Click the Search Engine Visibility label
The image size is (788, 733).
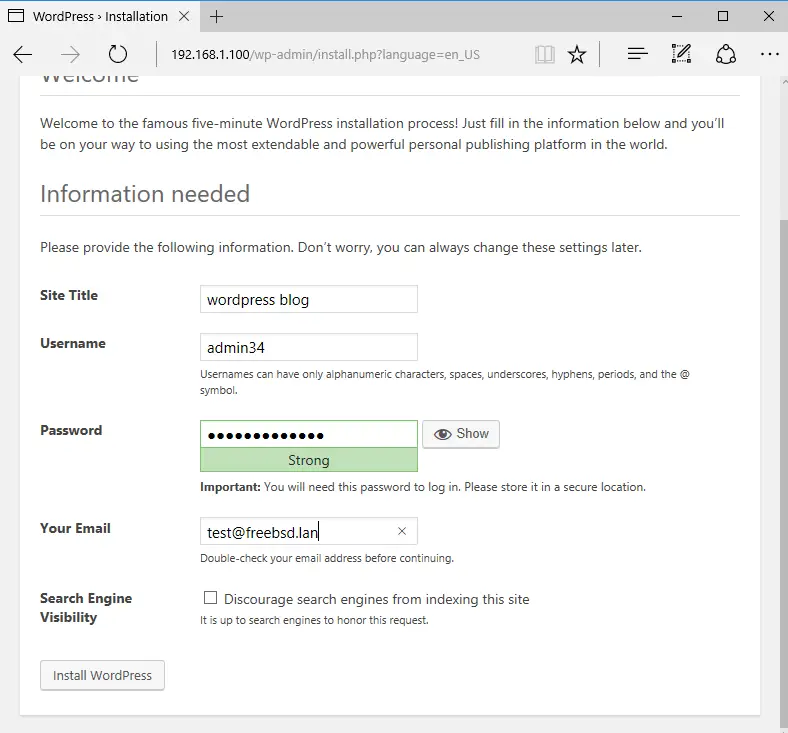(x=86, y=607)
